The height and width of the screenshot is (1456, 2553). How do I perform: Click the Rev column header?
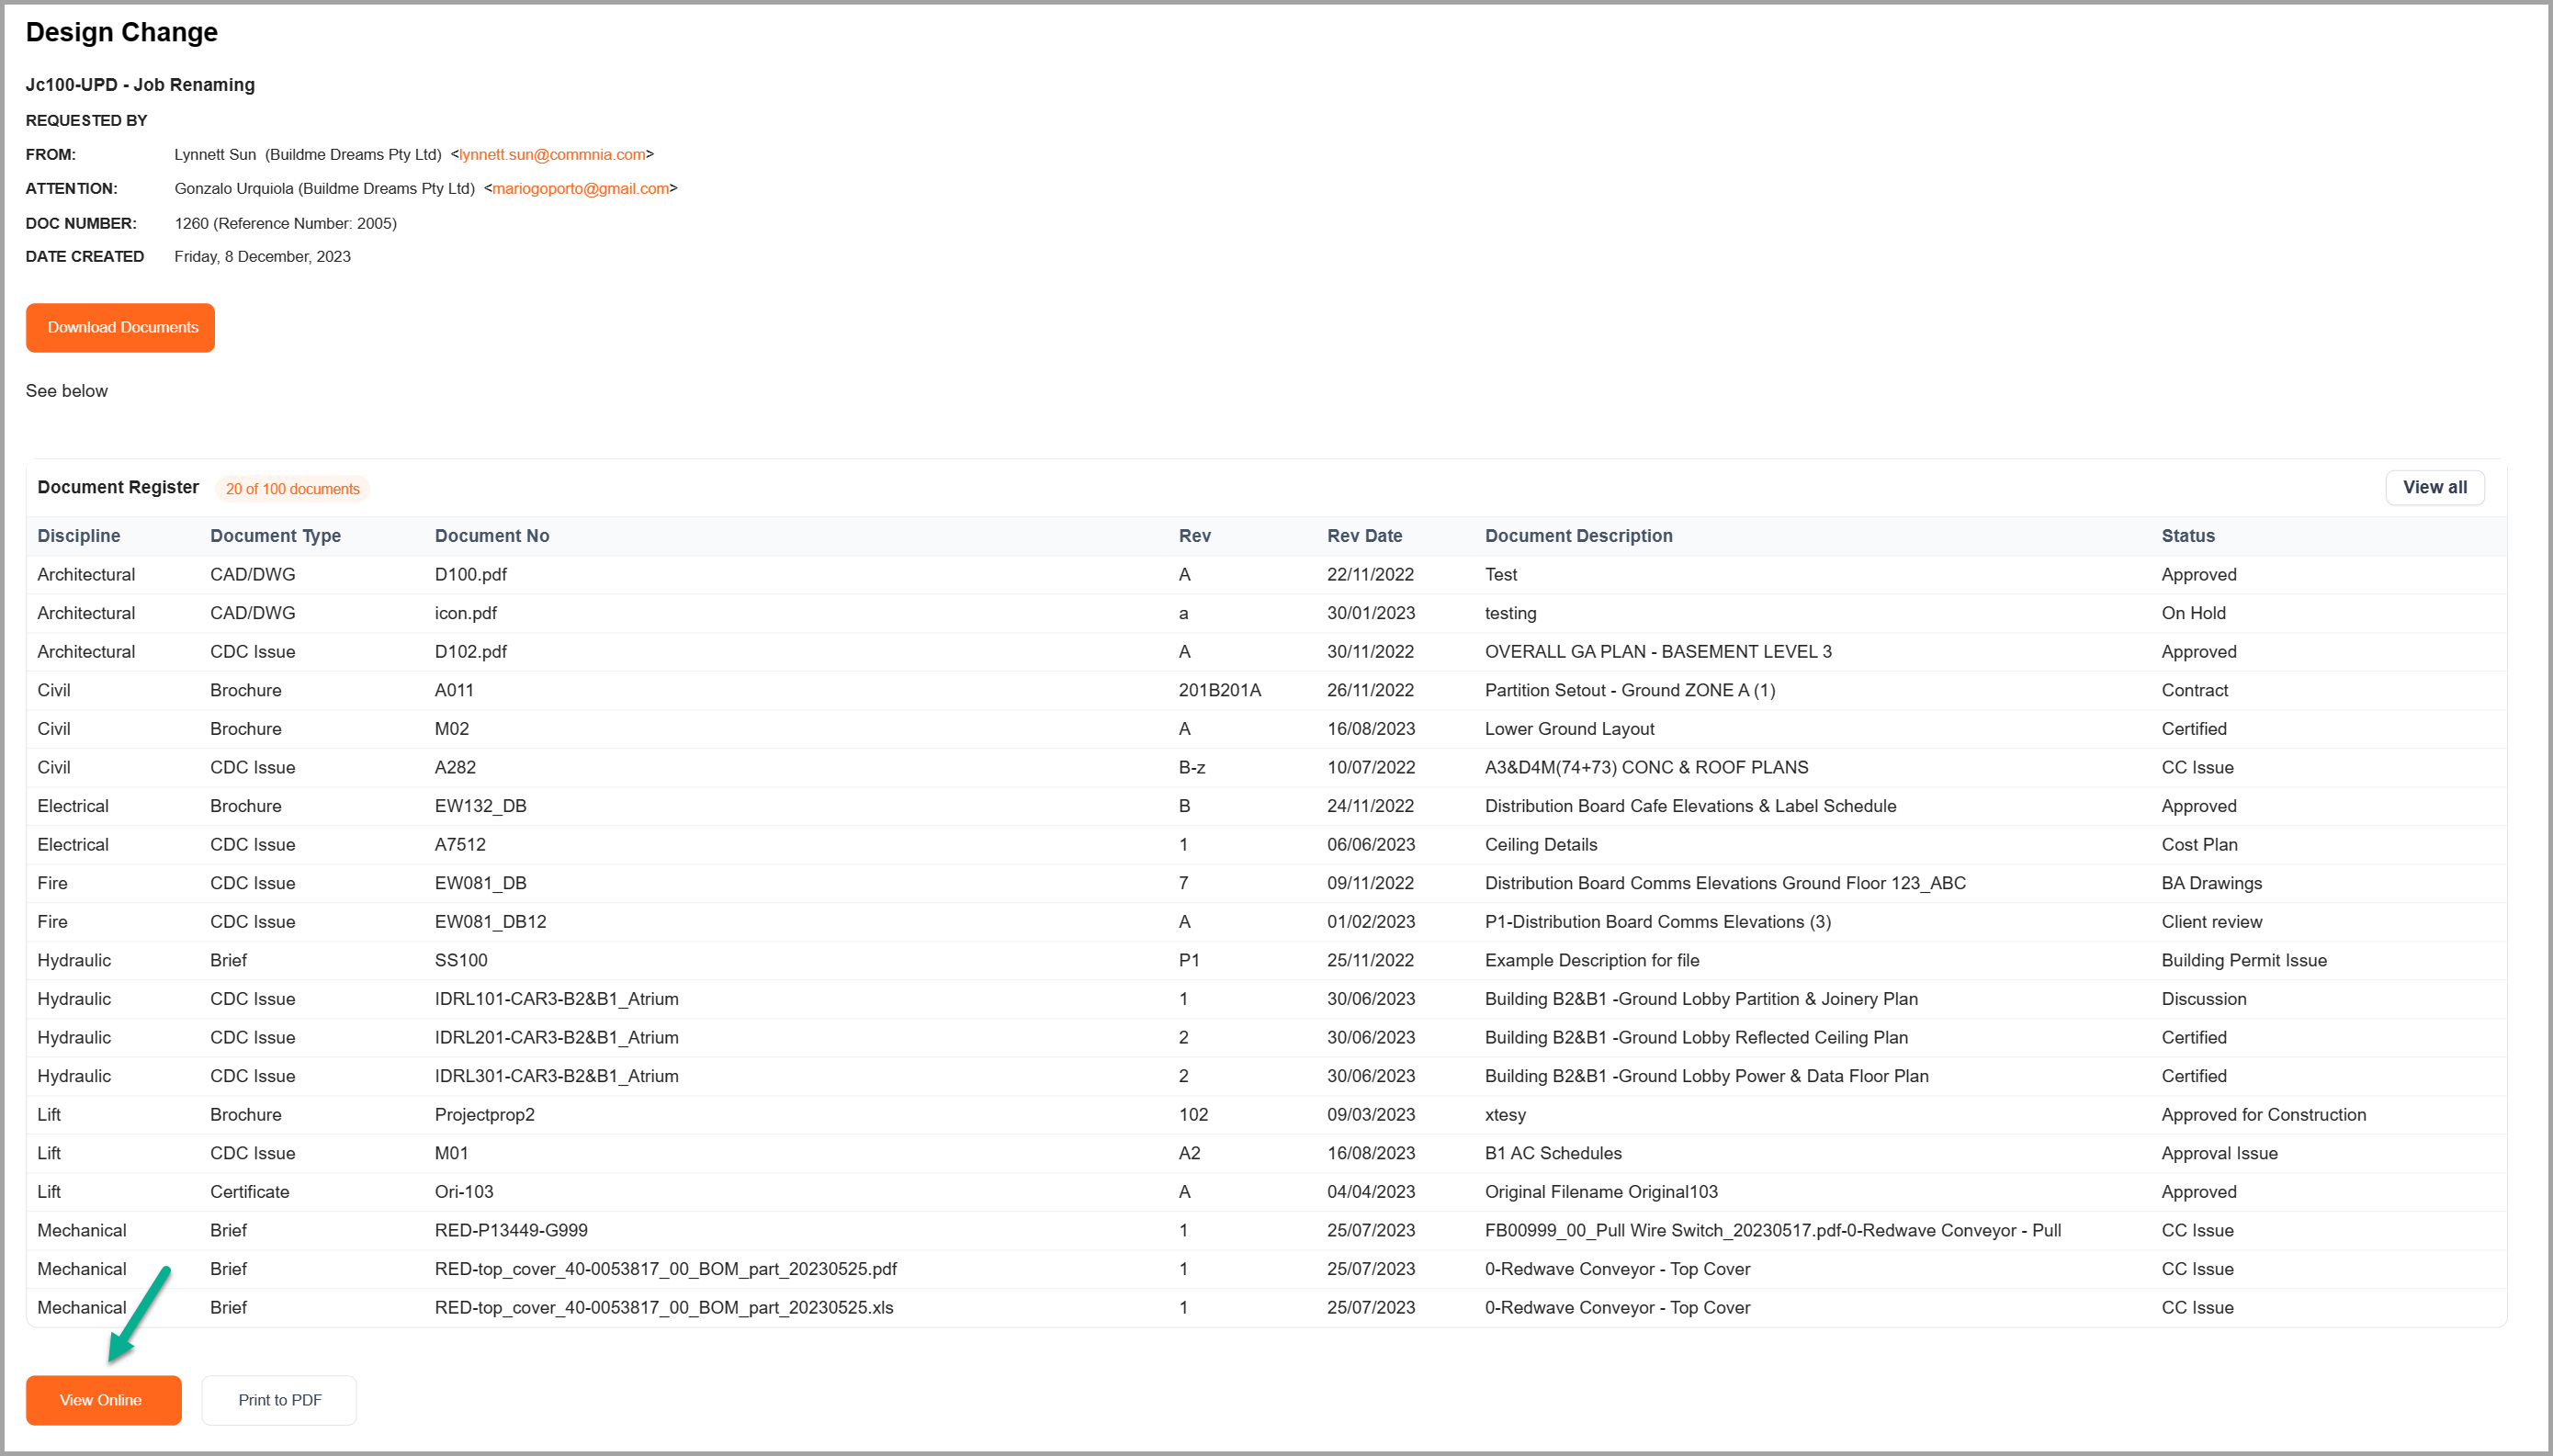coord(1195,536)
